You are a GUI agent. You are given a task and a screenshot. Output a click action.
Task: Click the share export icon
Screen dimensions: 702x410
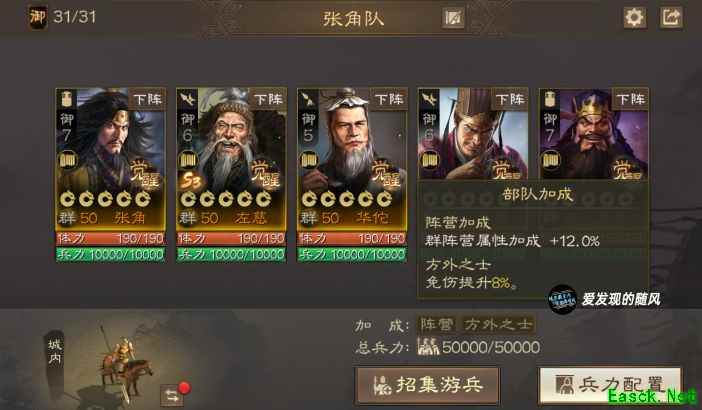point(671,18)
